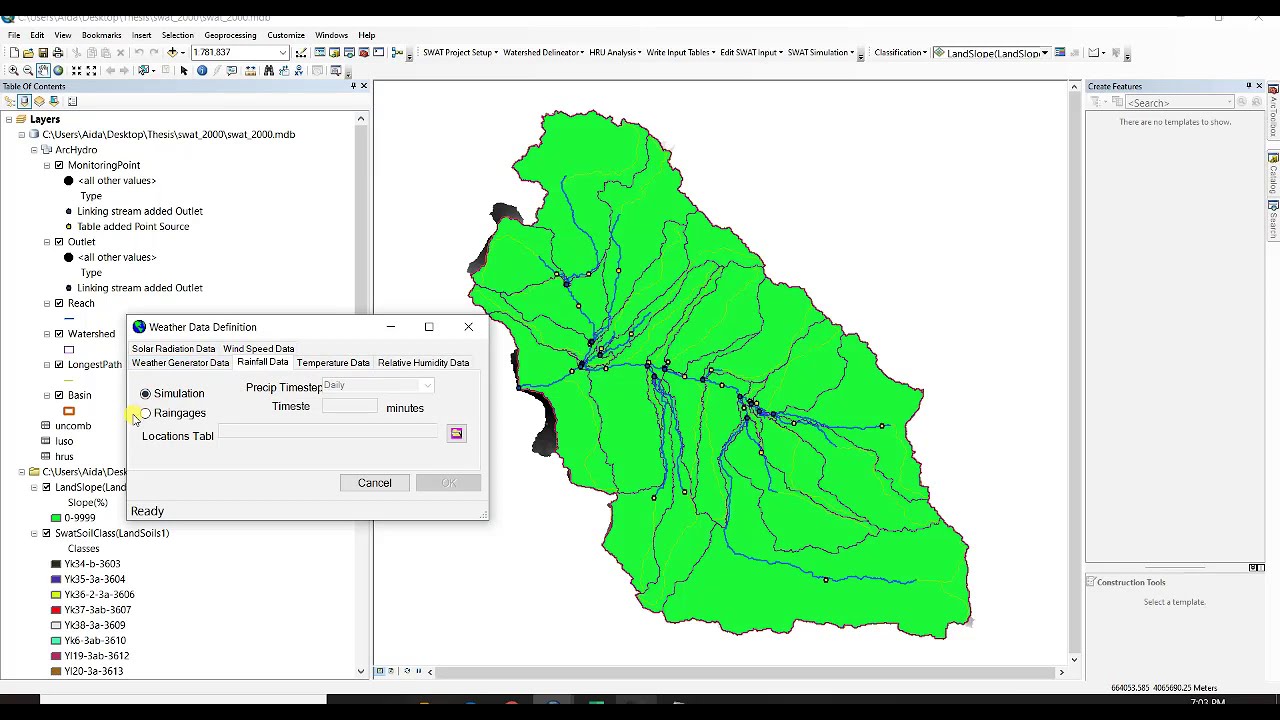Switch to the Weather Generator Data tab
This screenshot has height=720, width=1280.
(180, 363)
